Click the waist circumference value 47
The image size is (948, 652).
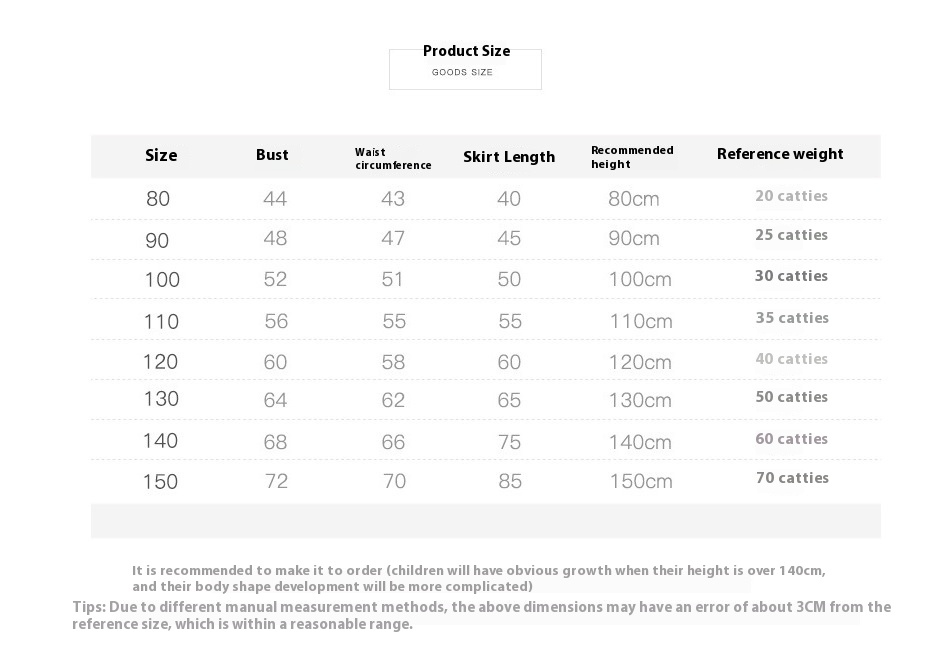(393, 239)
